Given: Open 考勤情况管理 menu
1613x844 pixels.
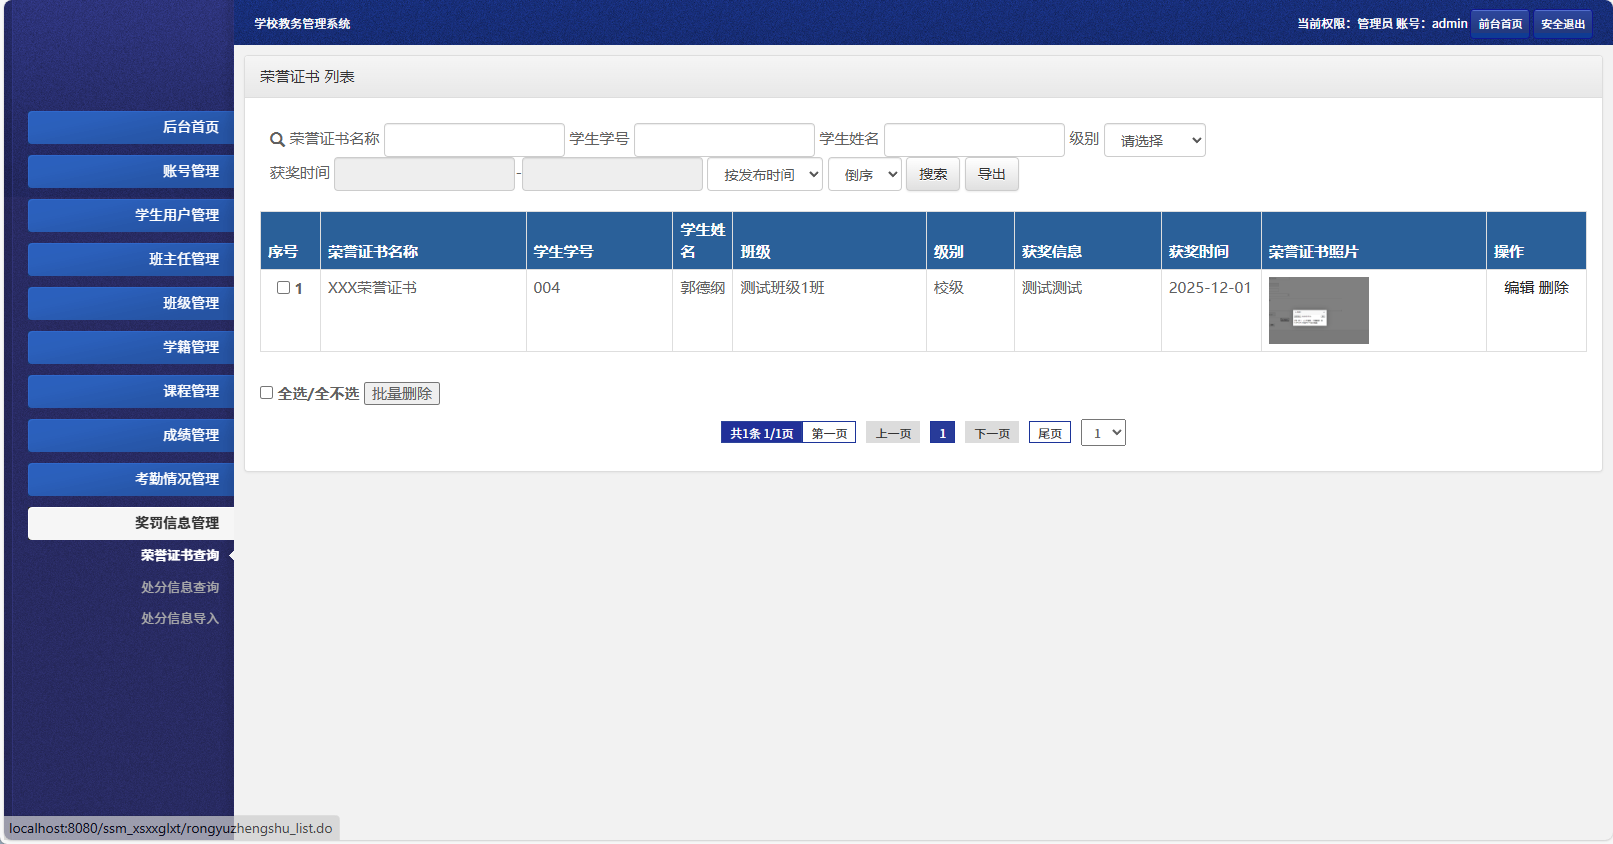Looking at the screenshot, I should 131,479.
